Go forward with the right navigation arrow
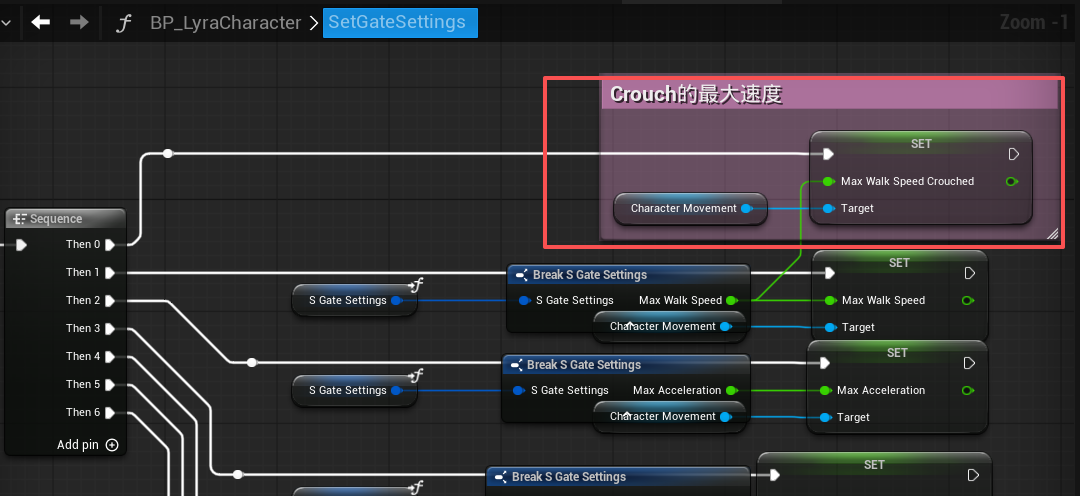Image resolution: width=1080 pixels, height=496 pixels. click(79, 23)
